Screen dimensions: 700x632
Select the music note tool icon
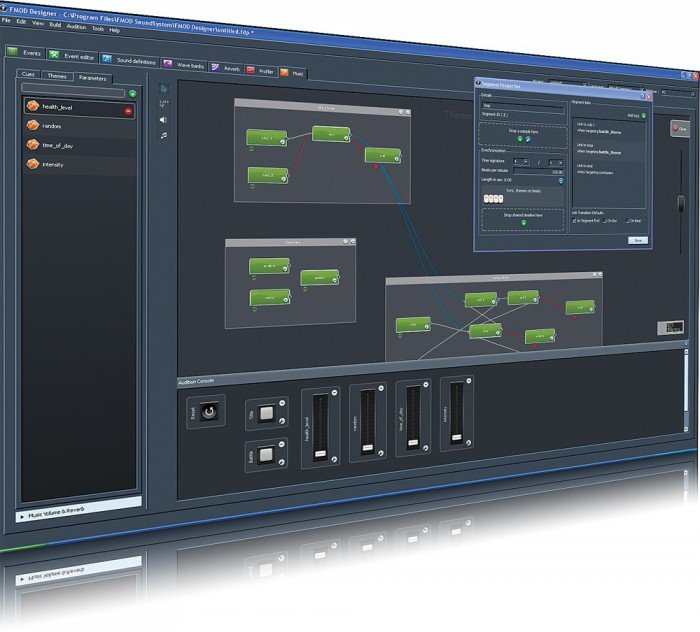tap(164, 135)
